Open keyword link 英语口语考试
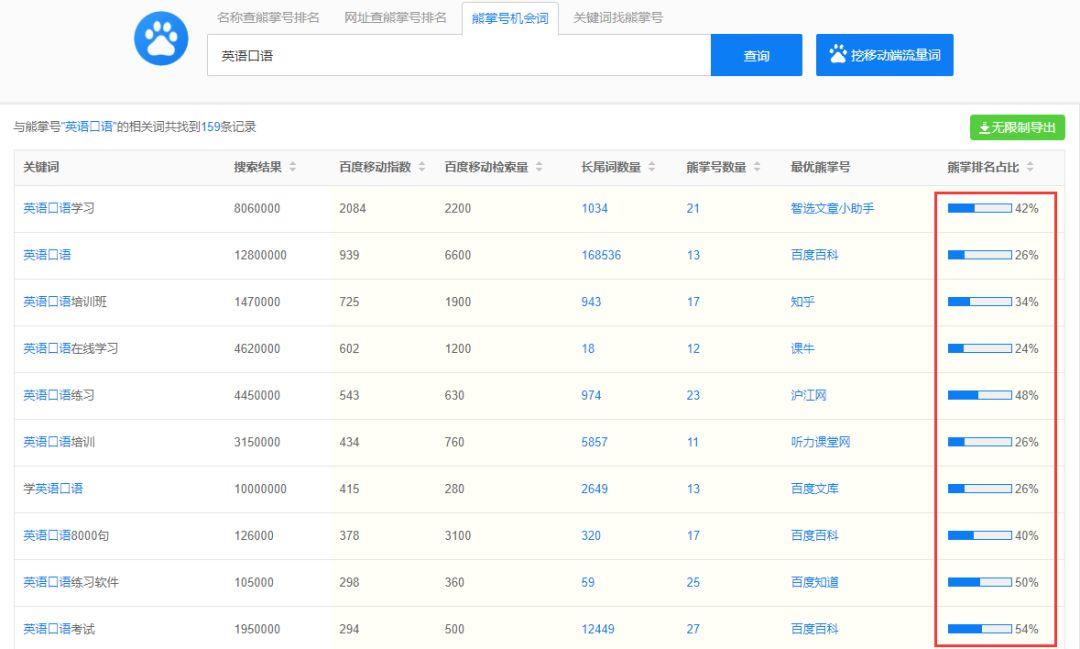 click(x=59, y=629)
